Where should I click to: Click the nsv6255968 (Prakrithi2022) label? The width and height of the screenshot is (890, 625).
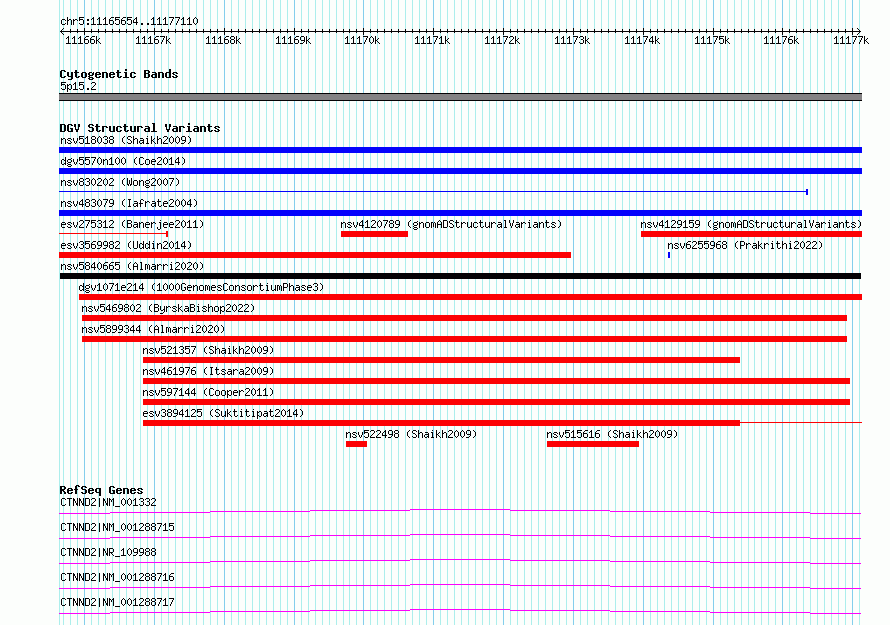tap(745, 245)
